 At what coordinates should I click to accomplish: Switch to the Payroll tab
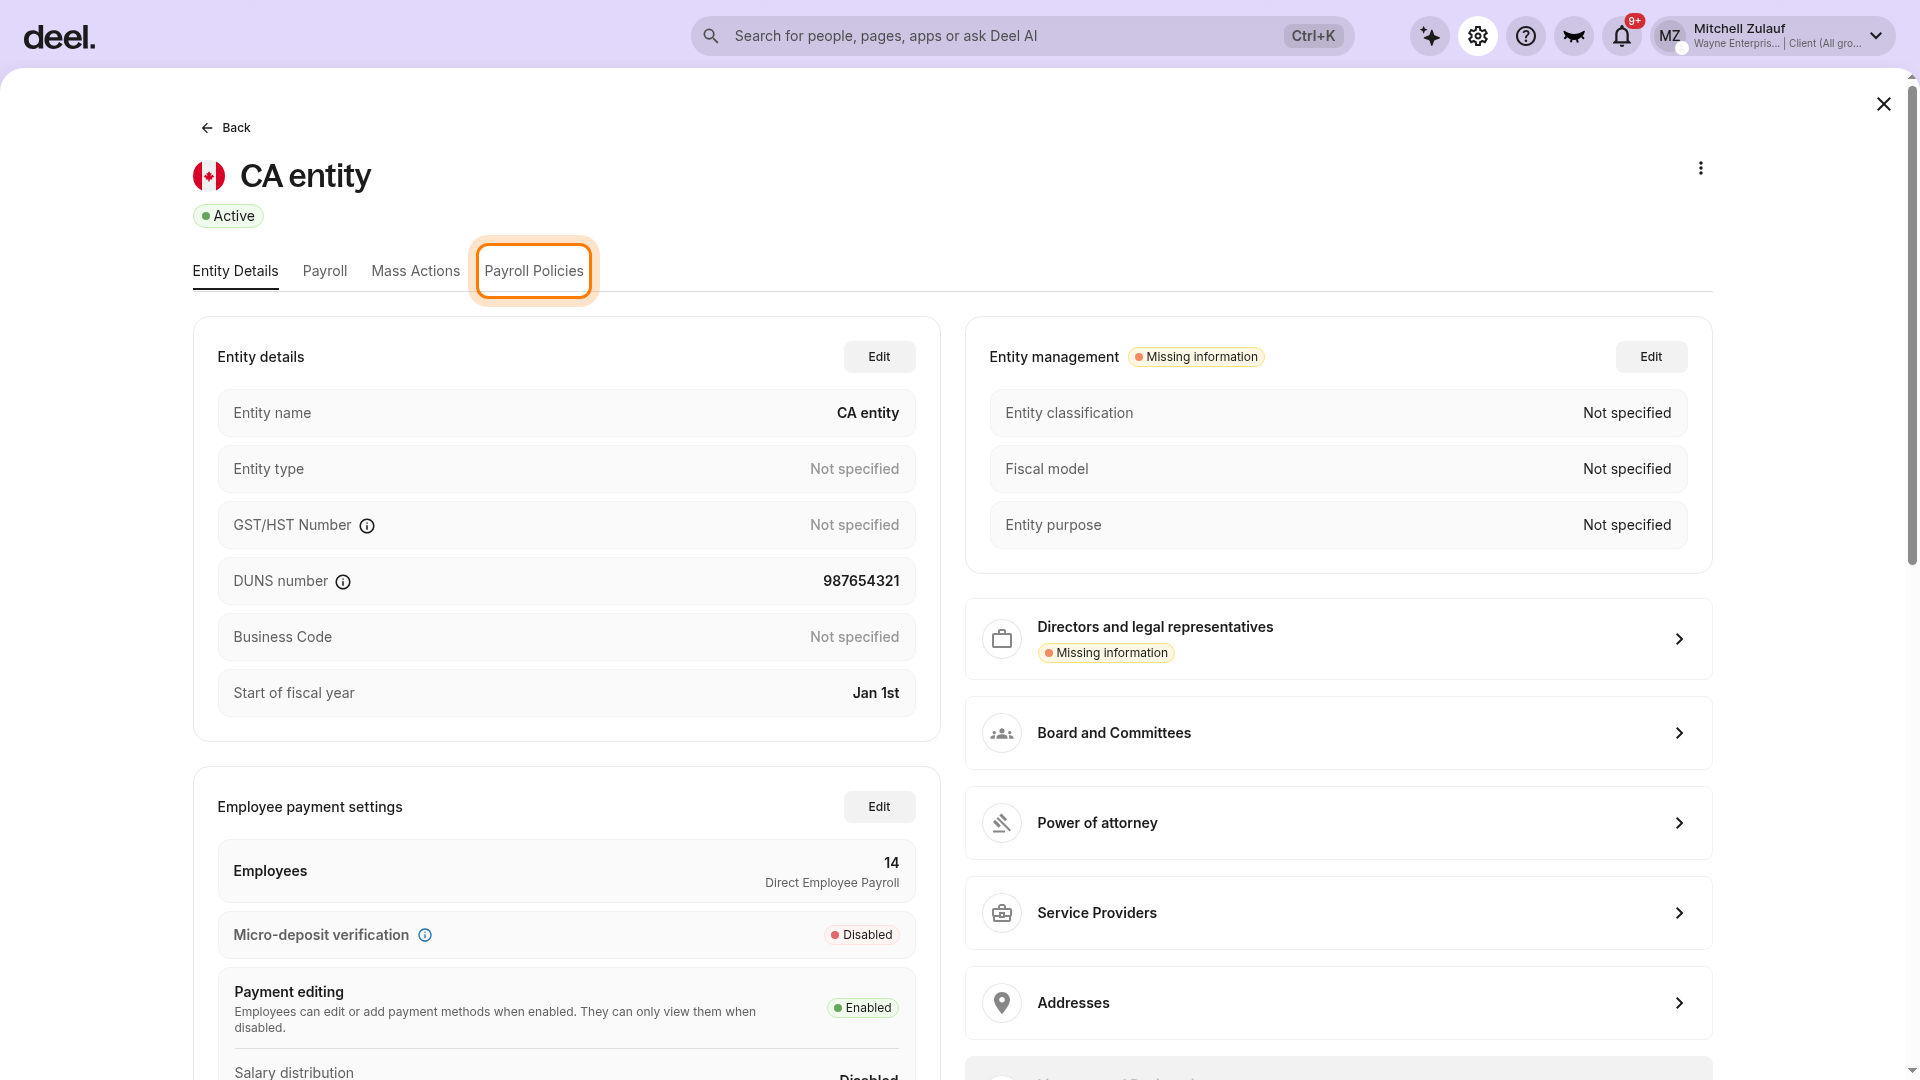(x=325, y=271)
